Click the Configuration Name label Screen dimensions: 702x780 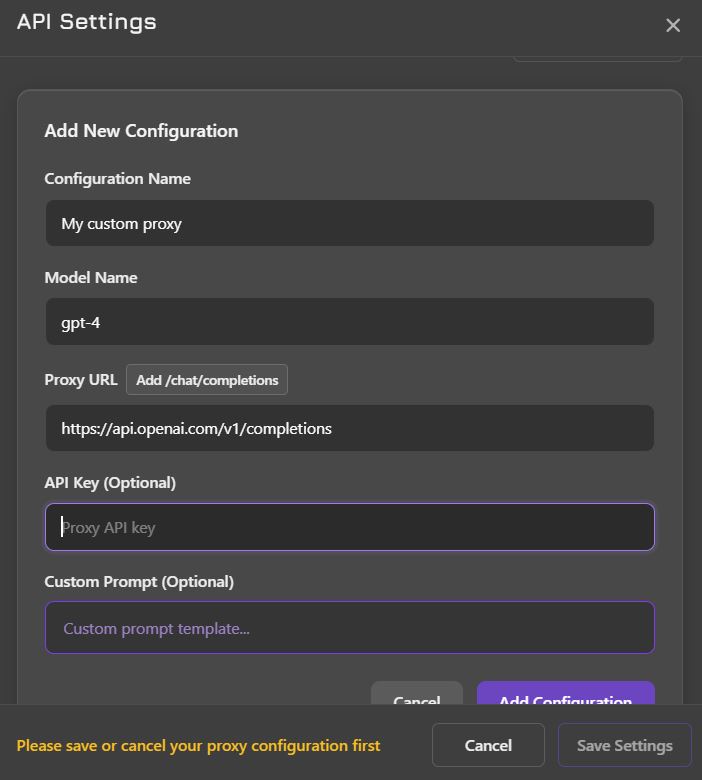coord(117,179)
